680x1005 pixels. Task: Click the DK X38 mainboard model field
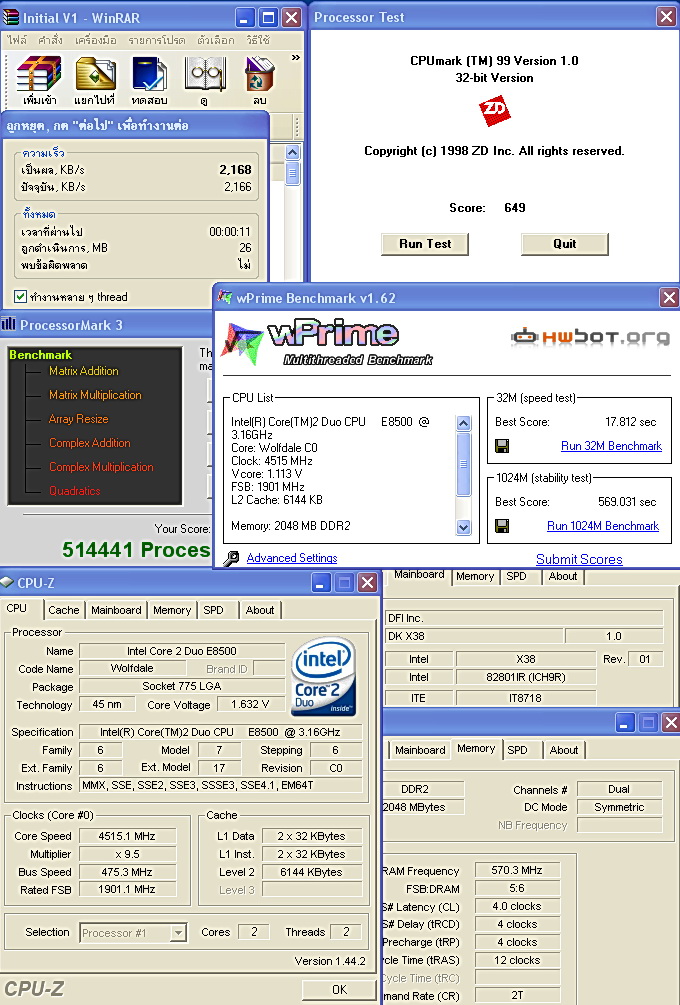click(x=474, y=636)
